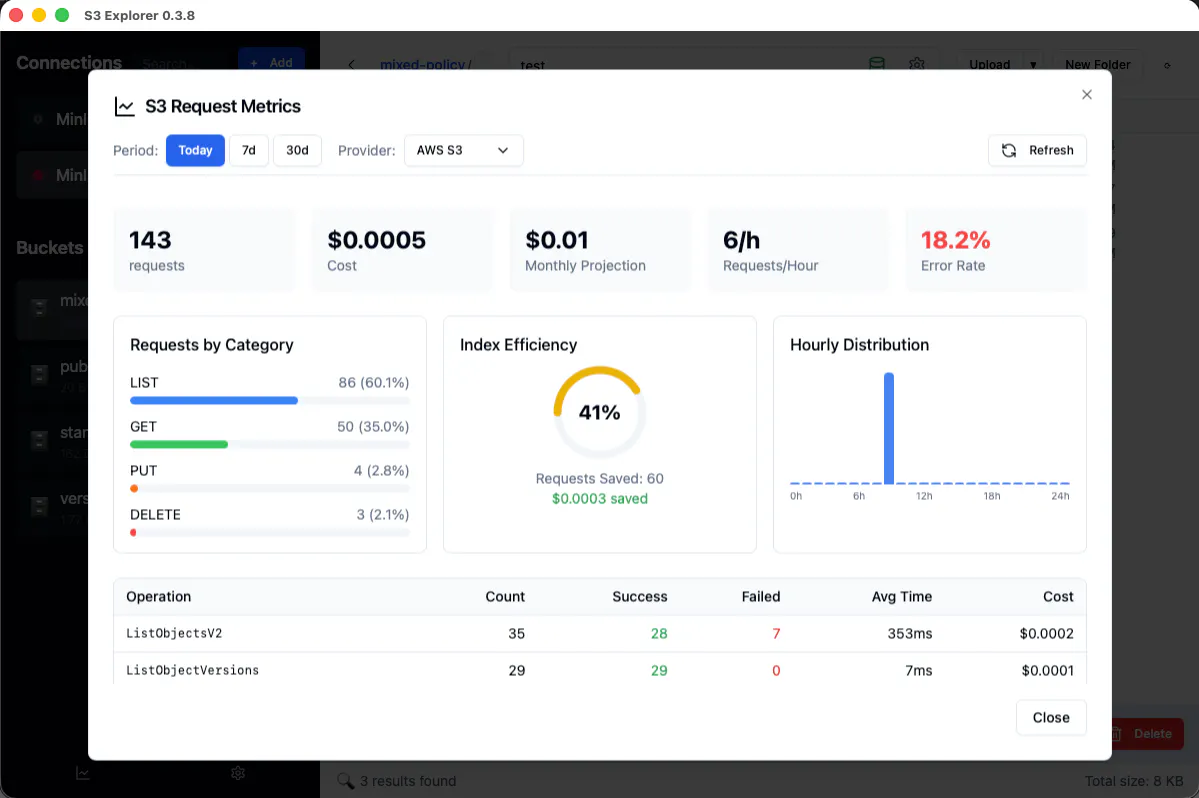Viewport: 1199px width, 798px height.
Task: Select the Today period
Action: [x=195, y=151]
